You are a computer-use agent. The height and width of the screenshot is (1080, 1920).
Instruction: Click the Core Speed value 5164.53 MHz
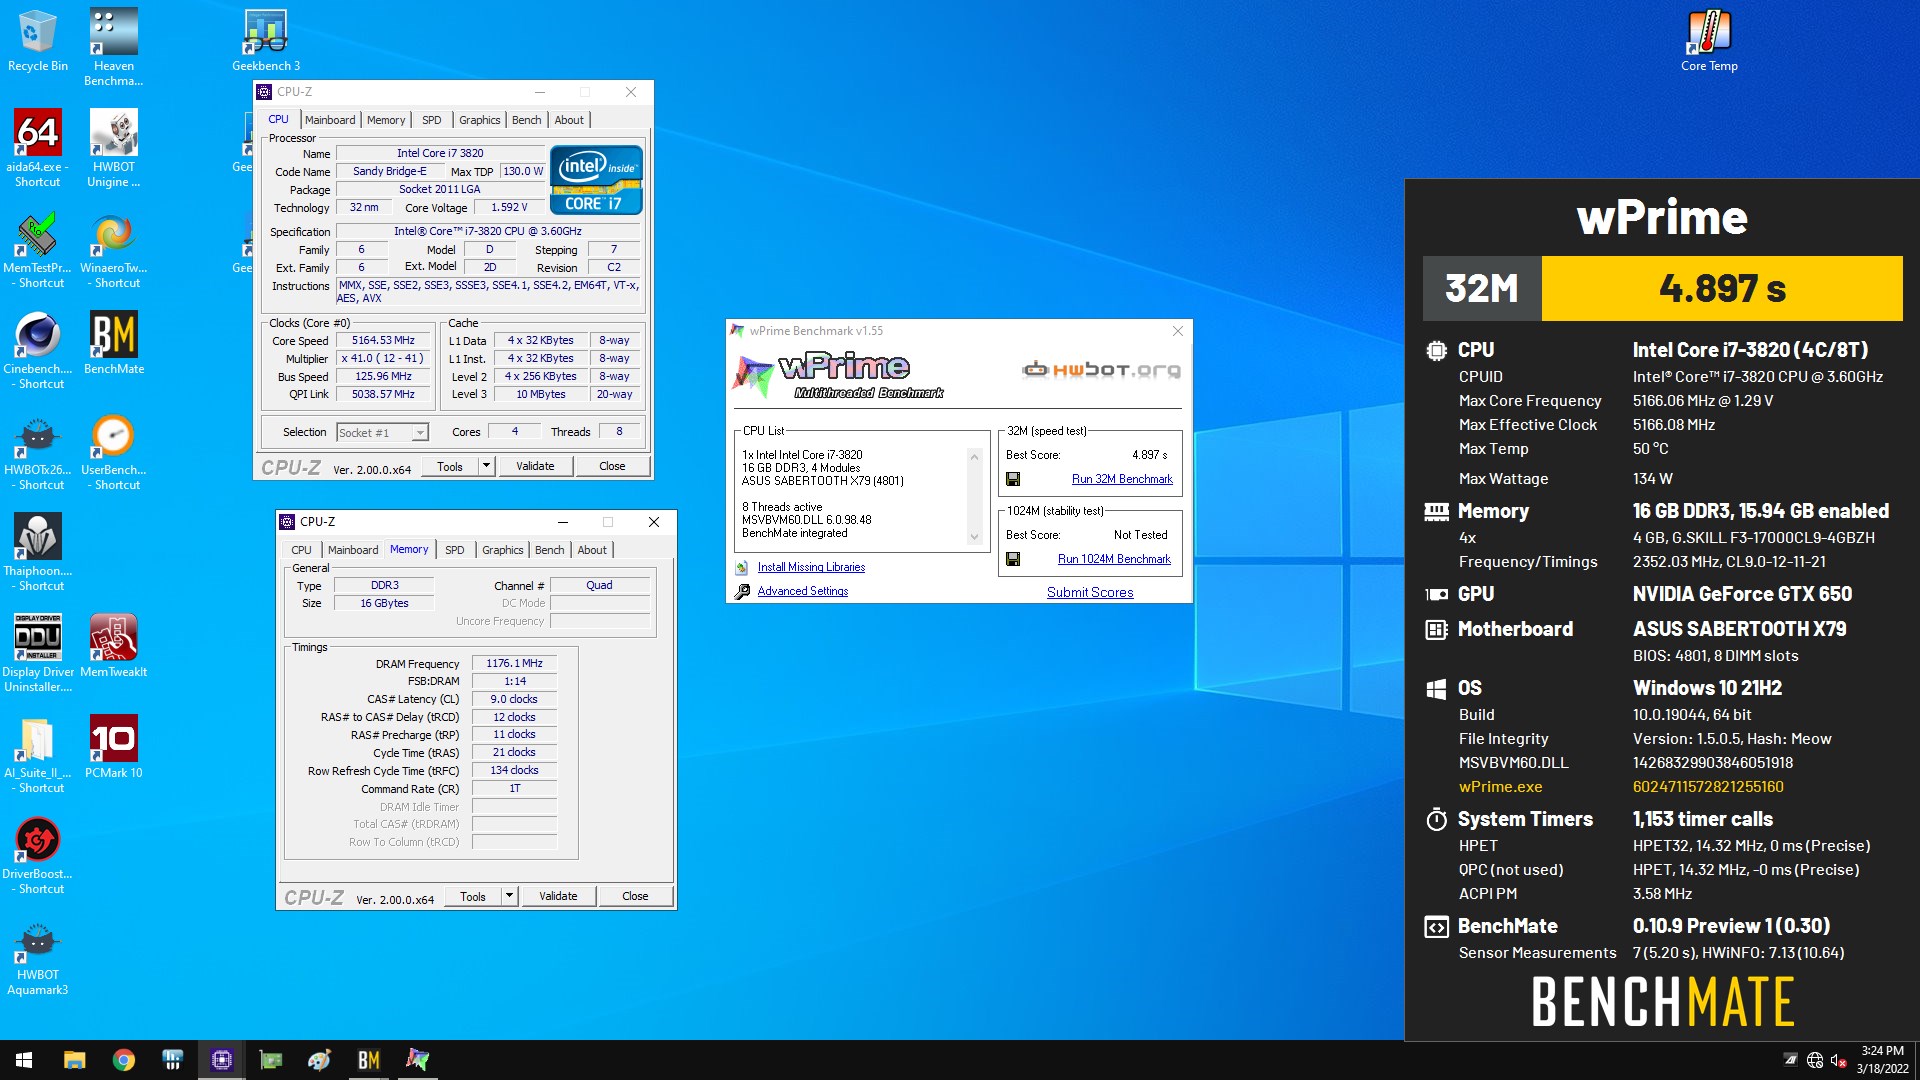point(383,340)
